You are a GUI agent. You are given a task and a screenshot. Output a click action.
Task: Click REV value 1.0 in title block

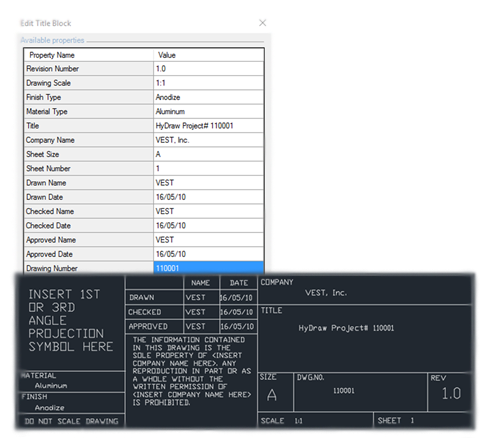tap(451, 394)
